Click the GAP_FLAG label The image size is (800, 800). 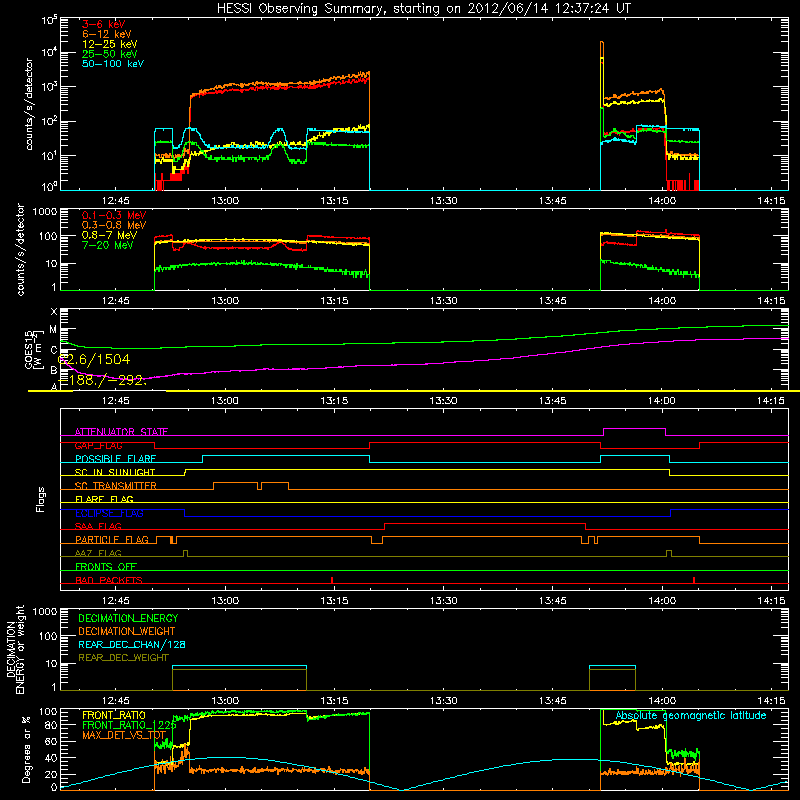pyautogui.click(x=98, y=445)
